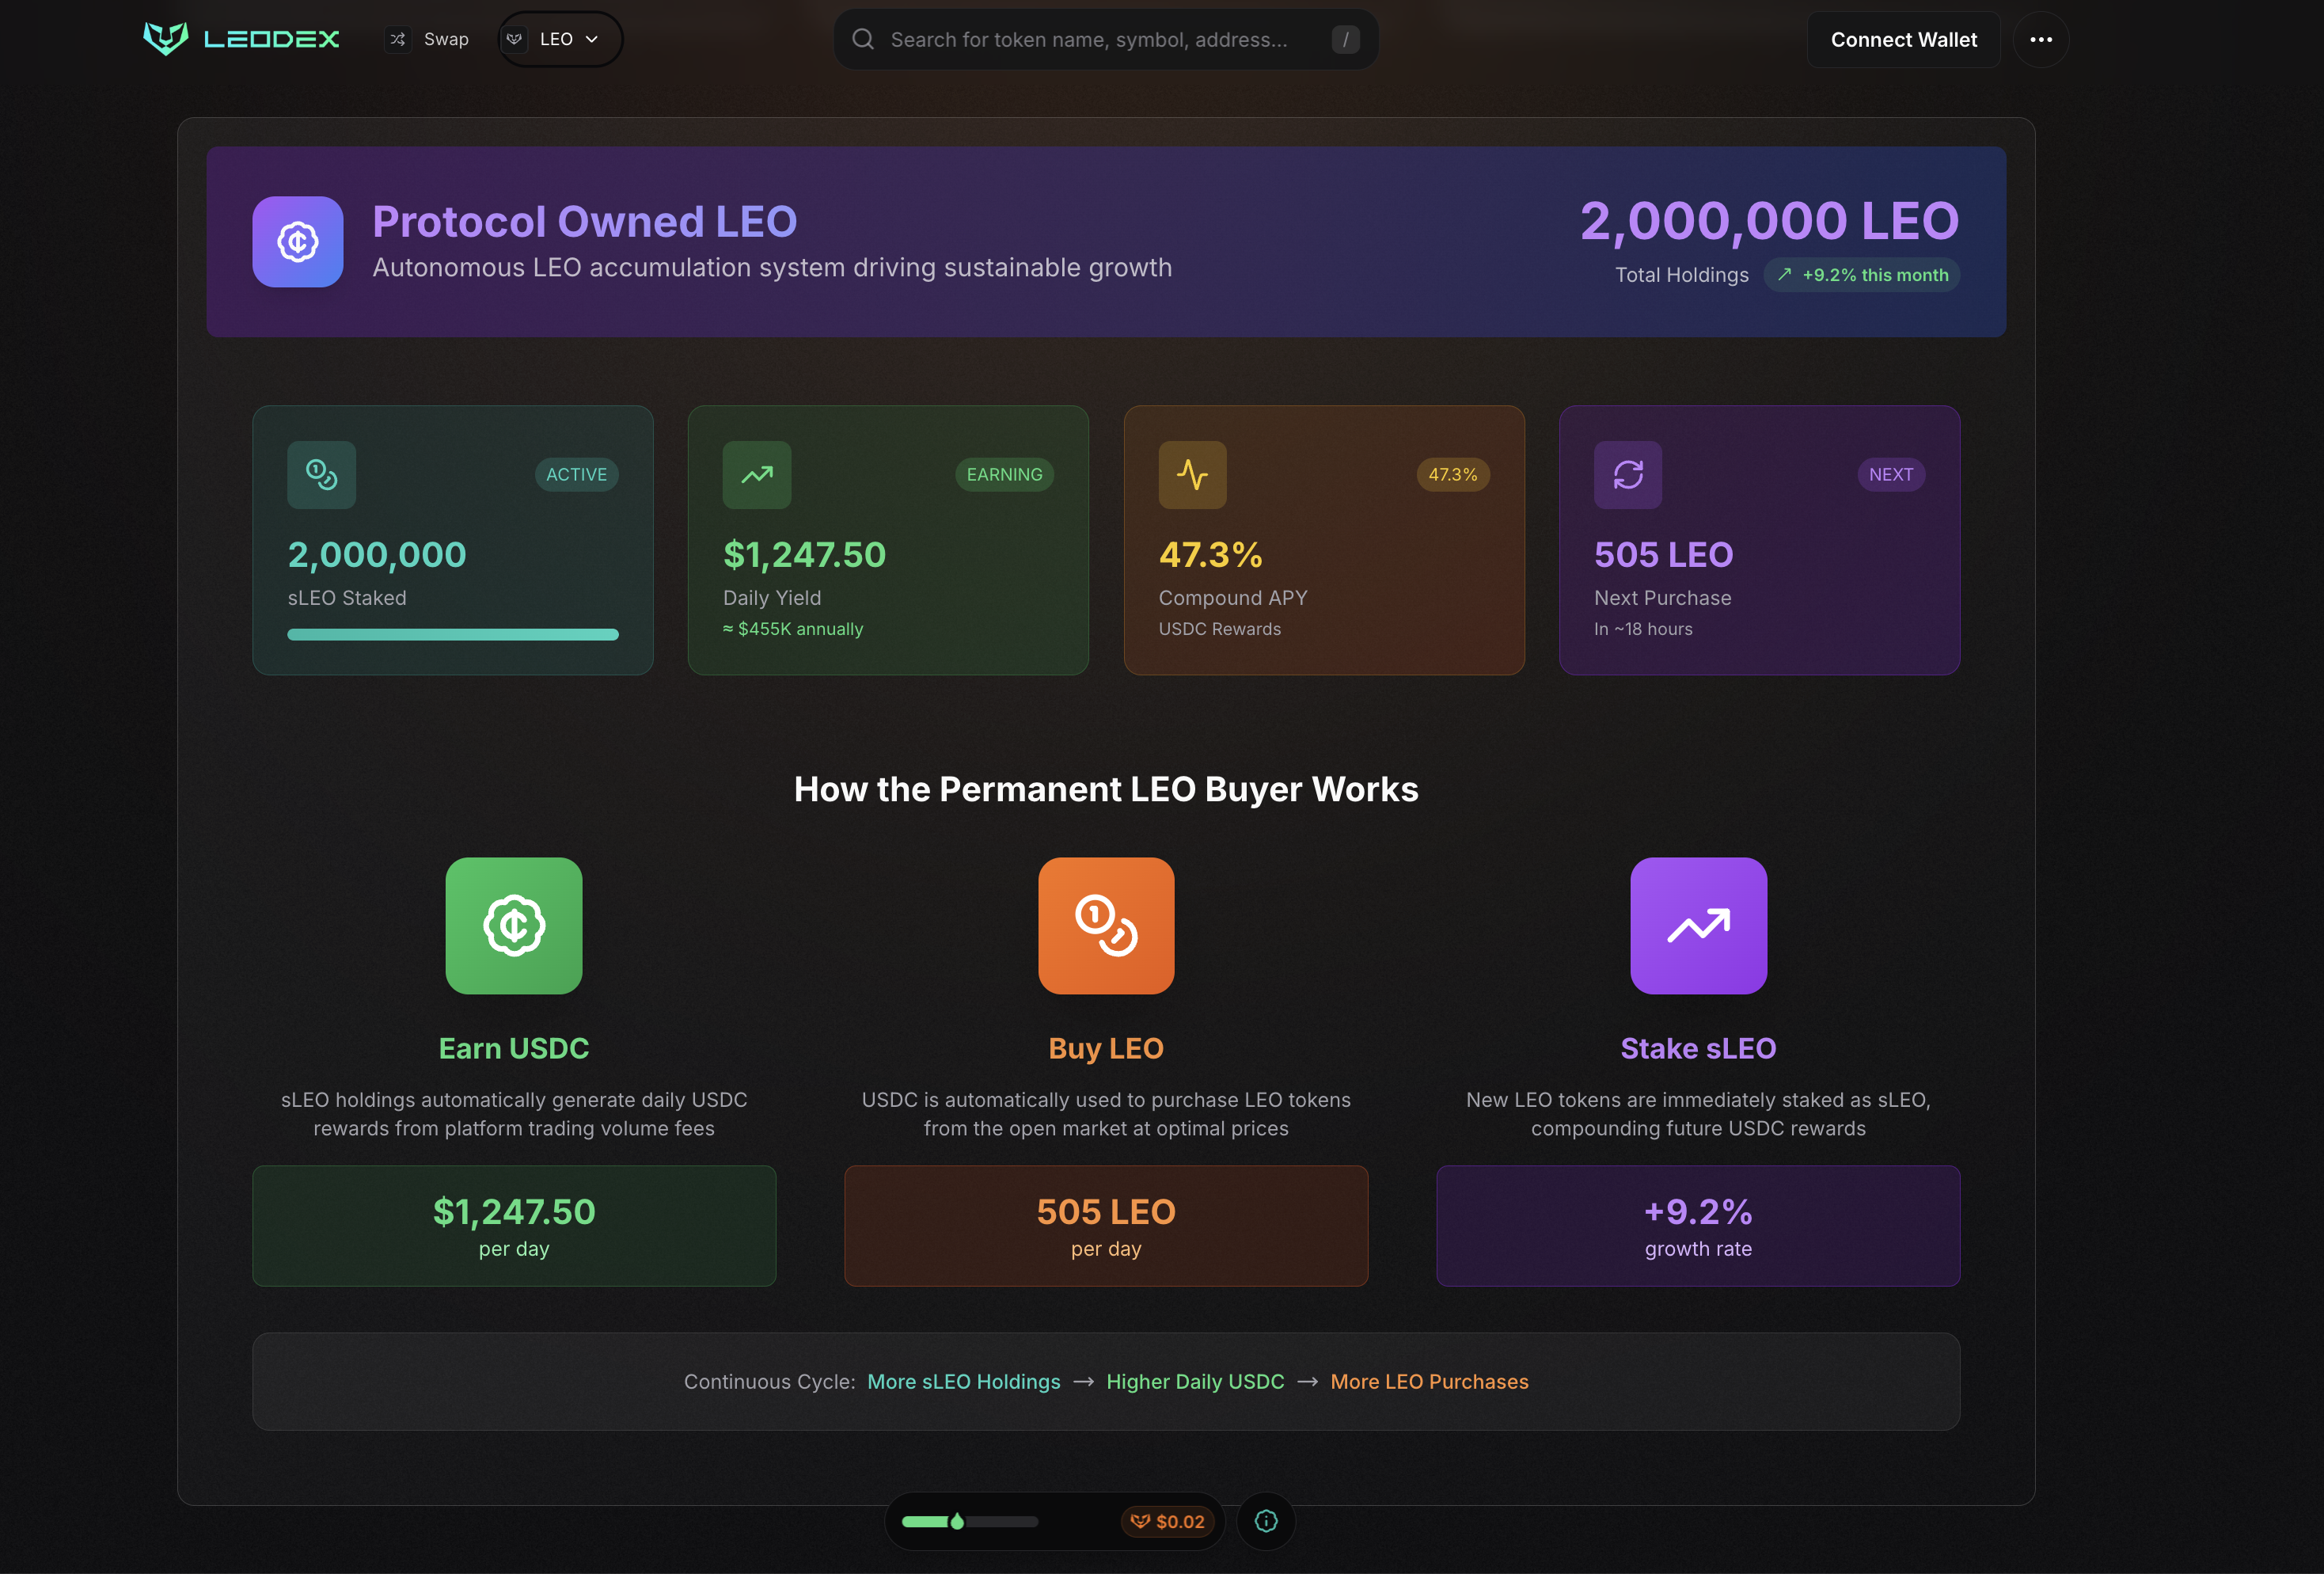Click the Daily Yield trending-up icon
Image resolution: width=2324 pixels, height=1574 pixels.
[757, 474]
